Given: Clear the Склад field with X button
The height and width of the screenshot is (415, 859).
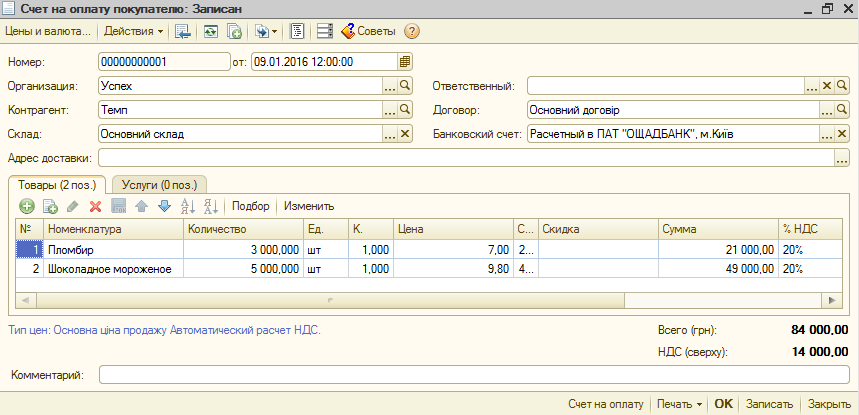Looking at the screenshot, I should tap(405, 133).
